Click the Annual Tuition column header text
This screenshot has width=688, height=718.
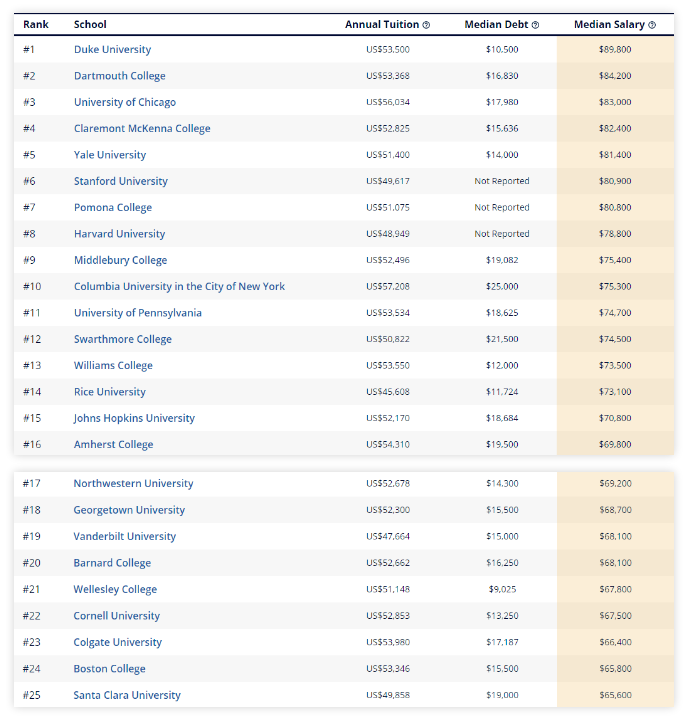[x=382, y=25]
